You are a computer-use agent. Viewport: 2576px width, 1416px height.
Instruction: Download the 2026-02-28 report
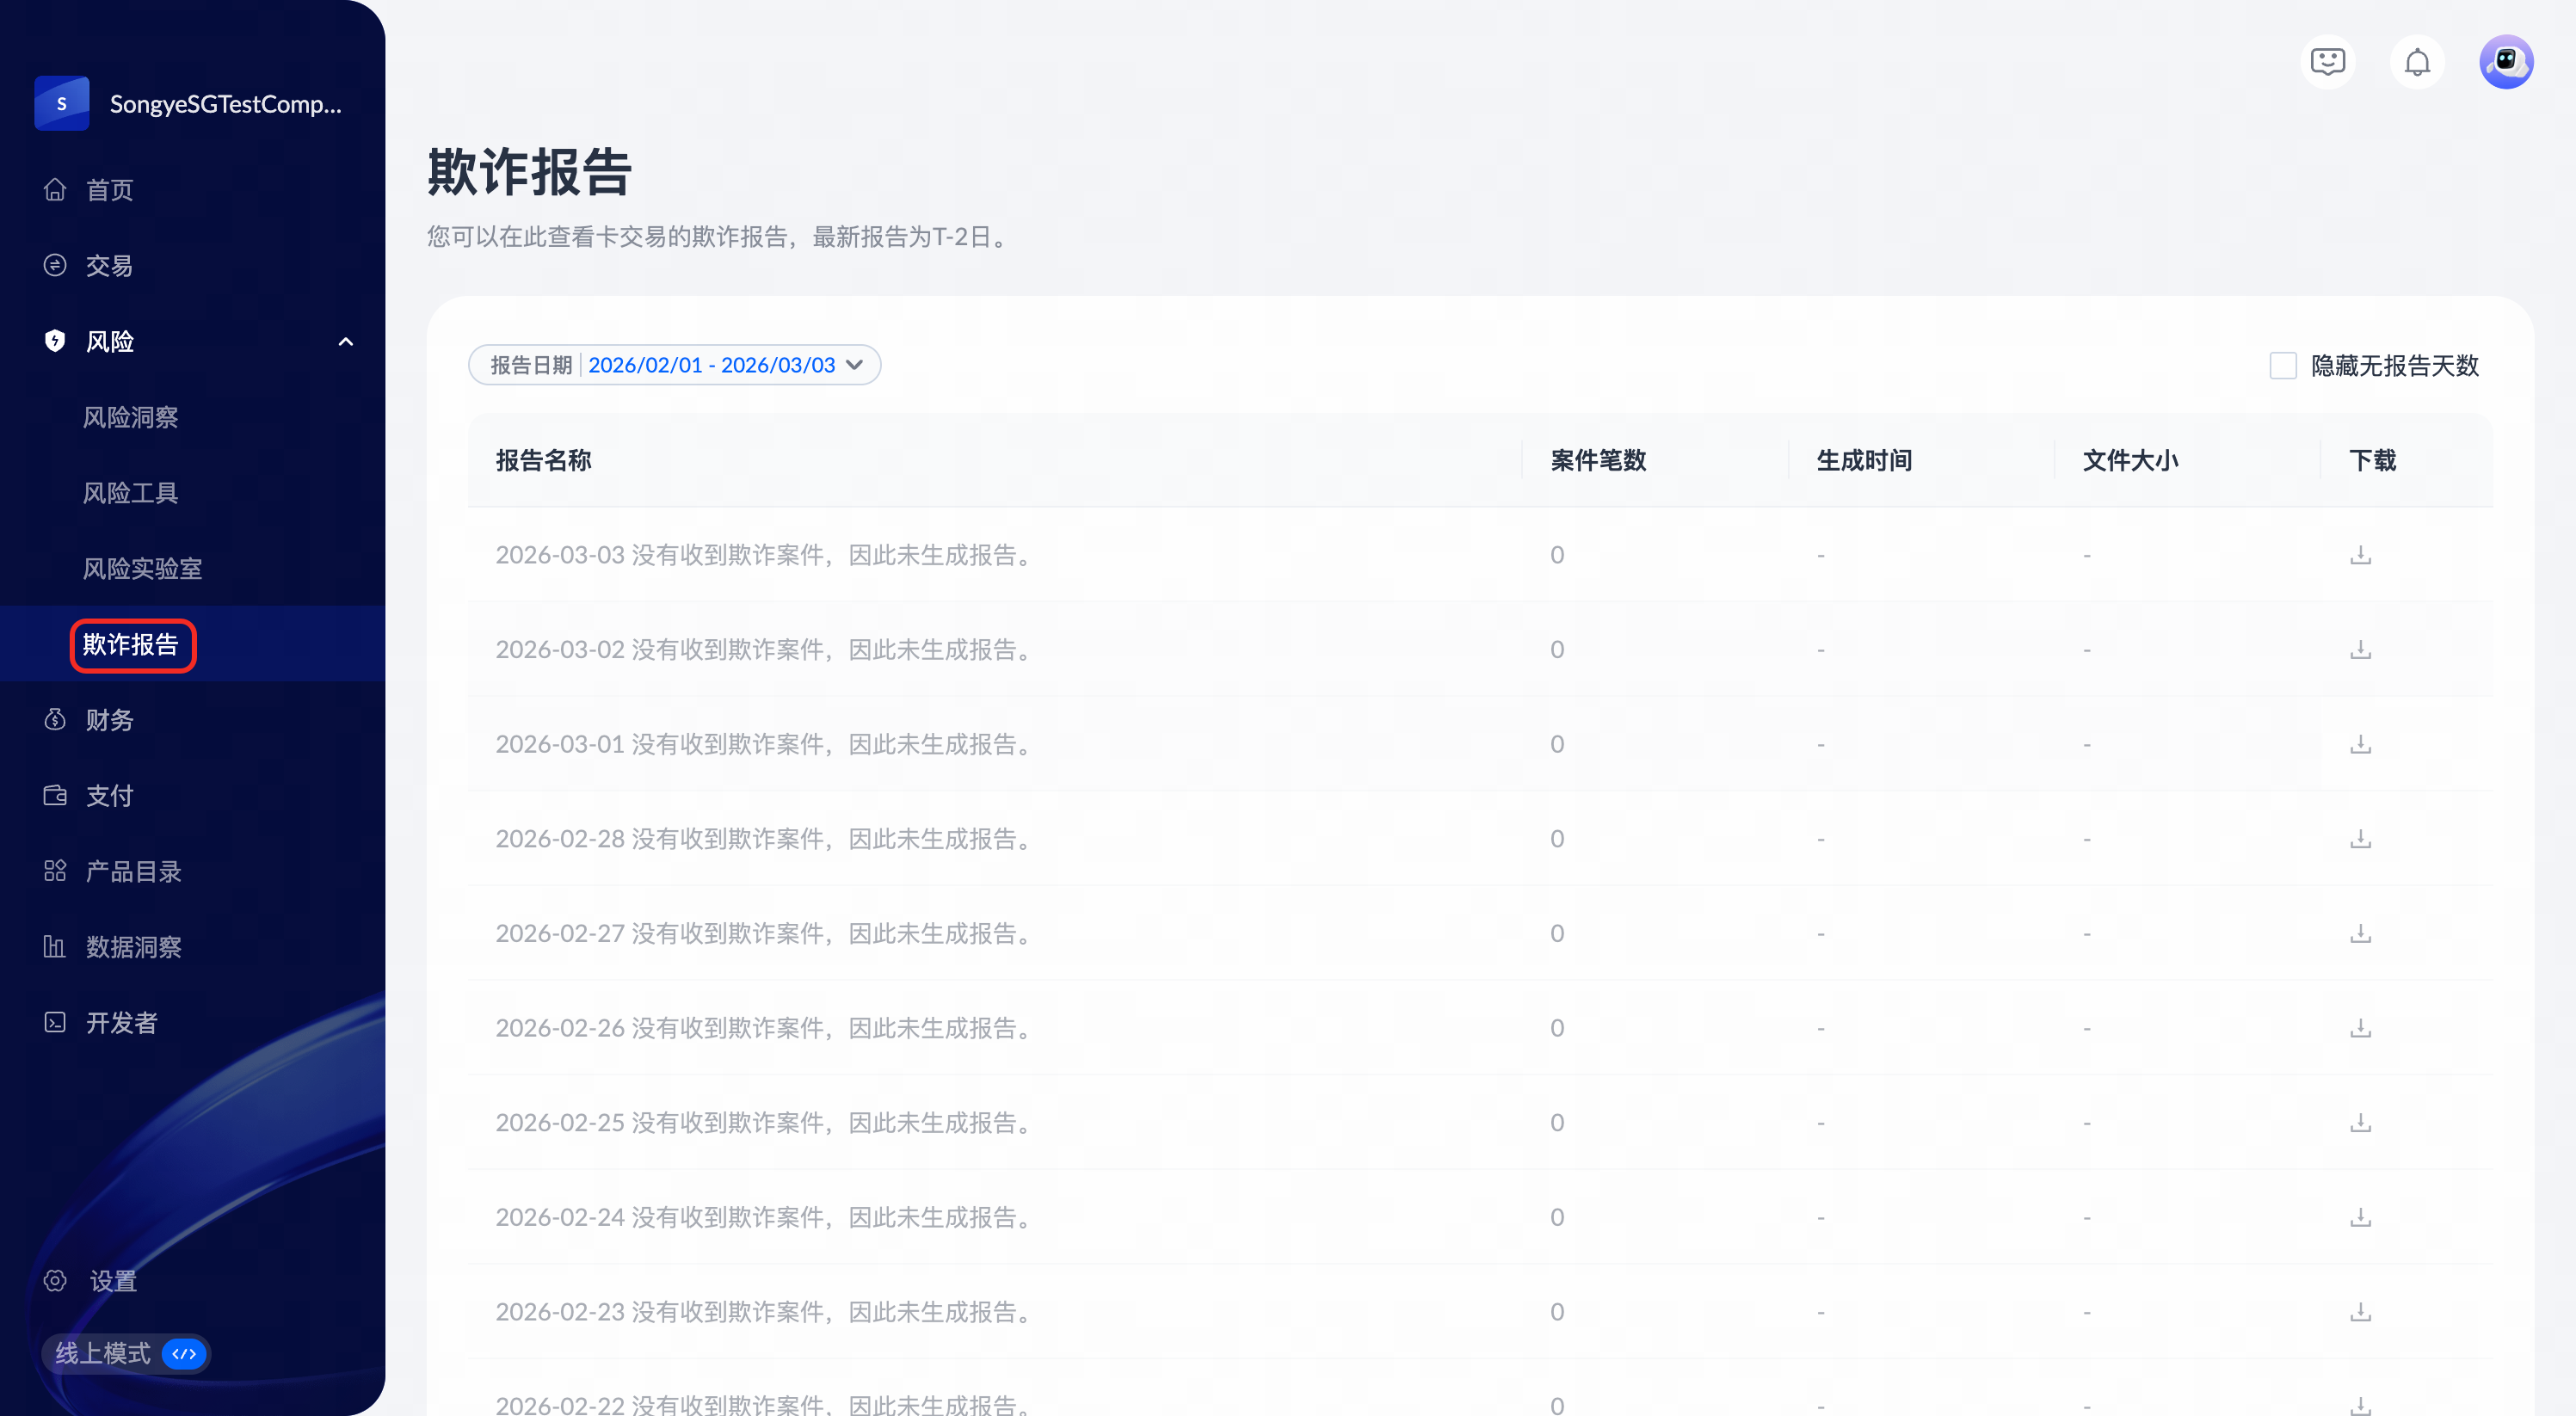coord(2360,839)
